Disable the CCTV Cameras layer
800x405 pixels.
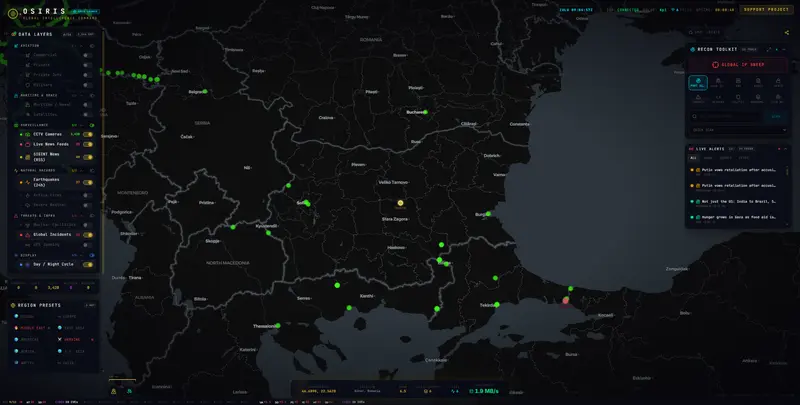(88, 134)
